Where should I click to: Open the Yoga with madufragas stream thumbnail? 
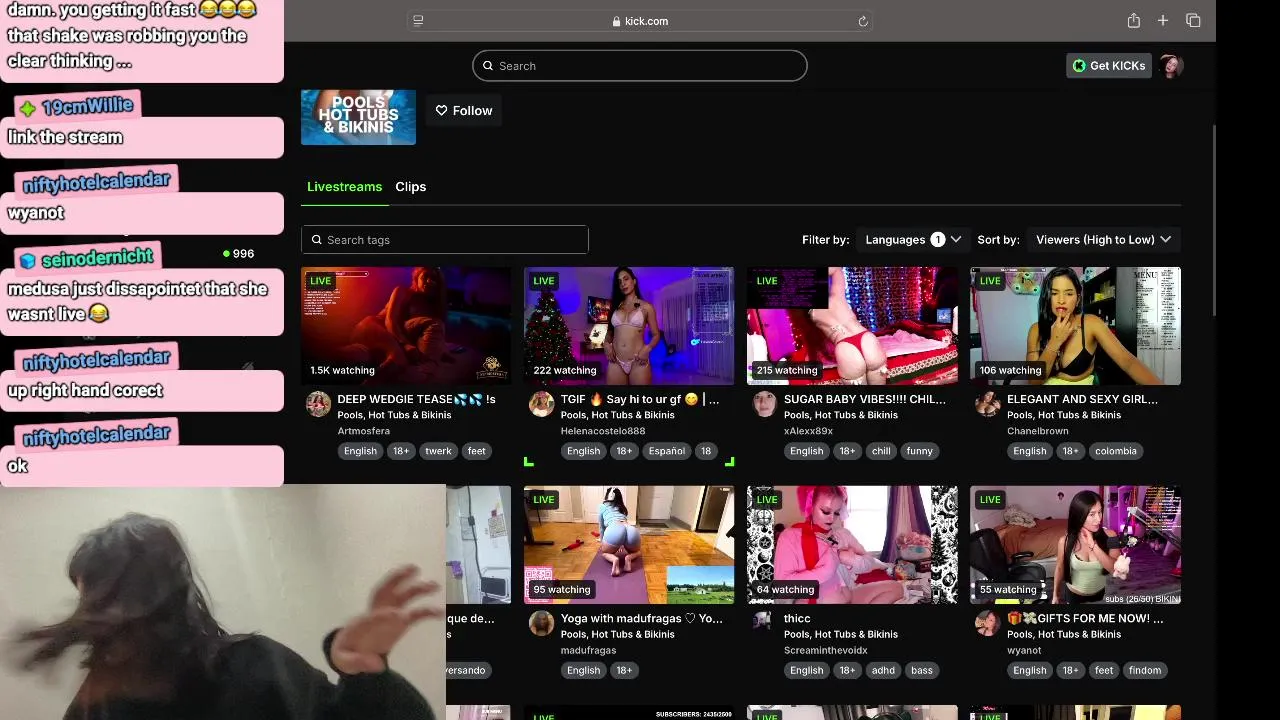coord(629,545)
